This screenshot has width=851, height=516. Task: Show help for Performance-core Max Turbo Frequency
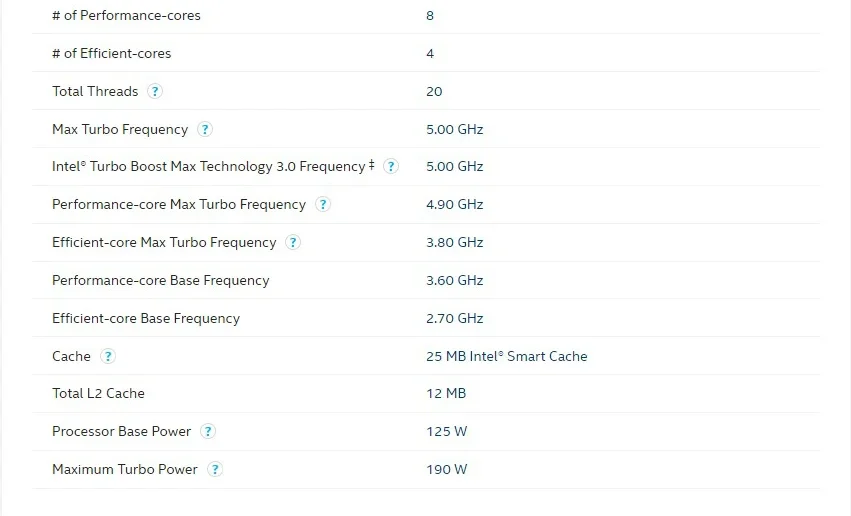(x=323, y=204)
